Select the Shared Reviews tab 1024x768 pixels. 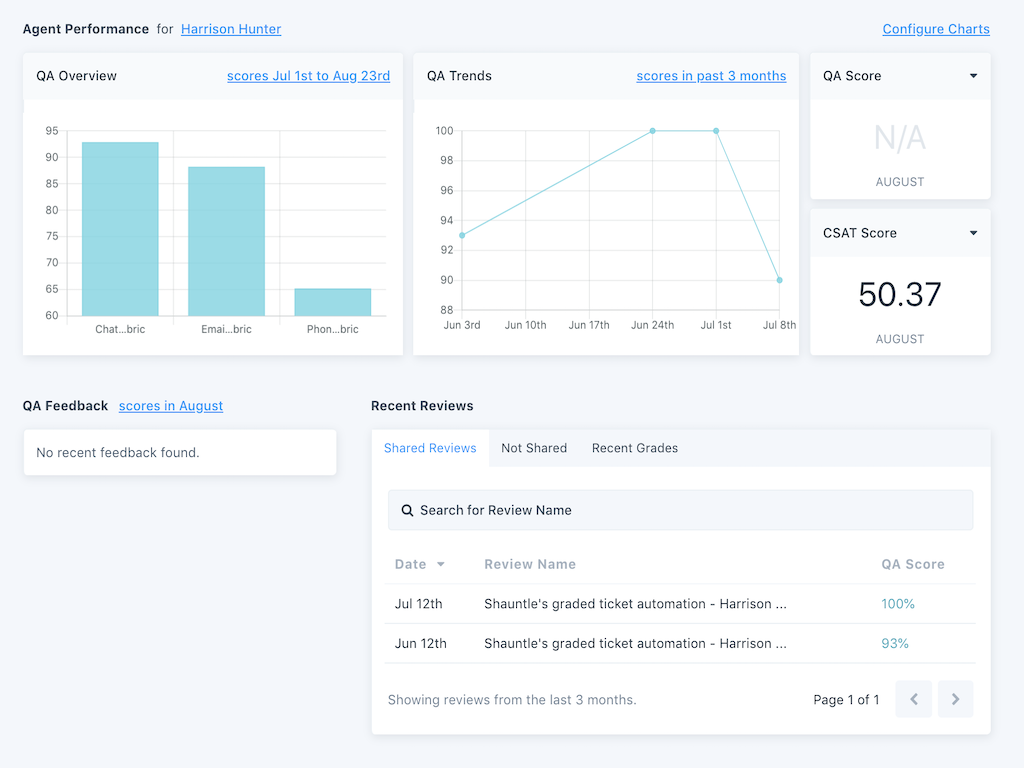430,448
